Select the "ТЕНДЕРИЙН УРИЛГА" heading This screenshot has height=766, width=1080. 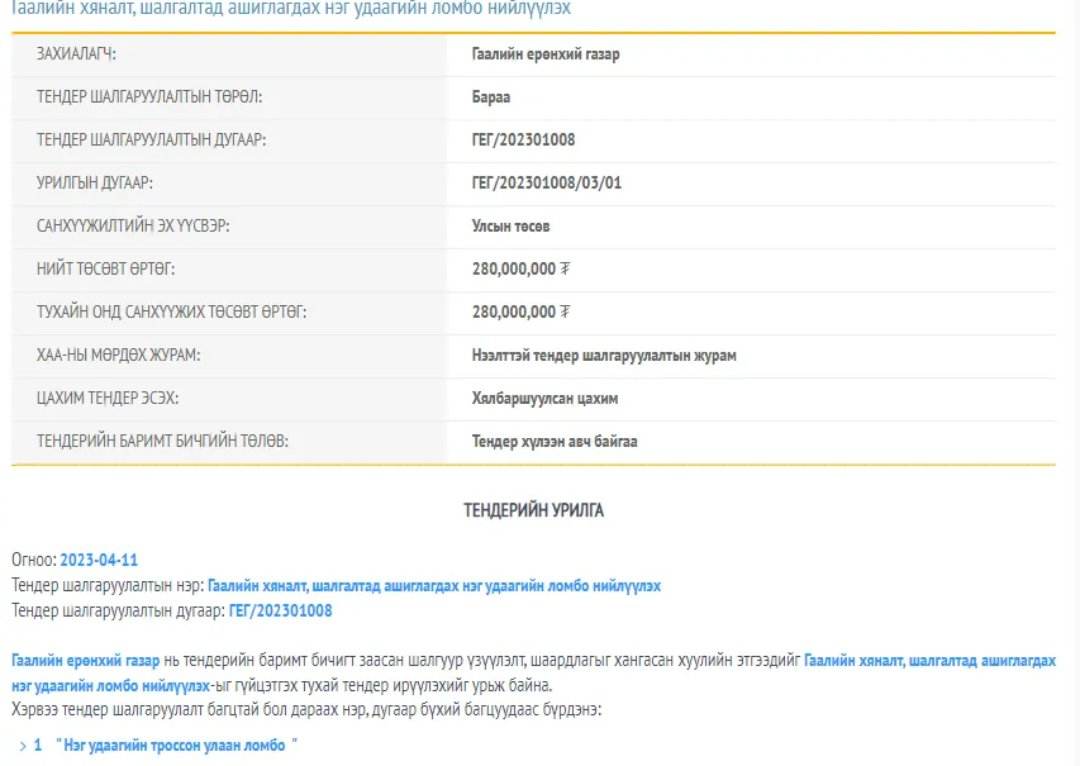tap(533, 510)
